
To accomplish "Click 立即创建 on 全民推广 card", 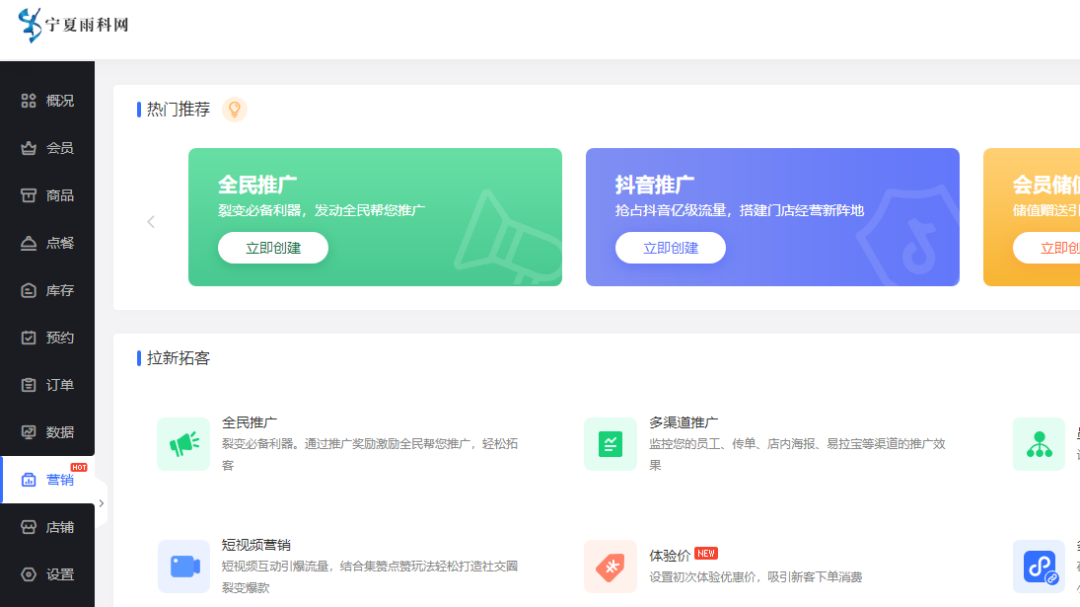I will click(273, 248).
